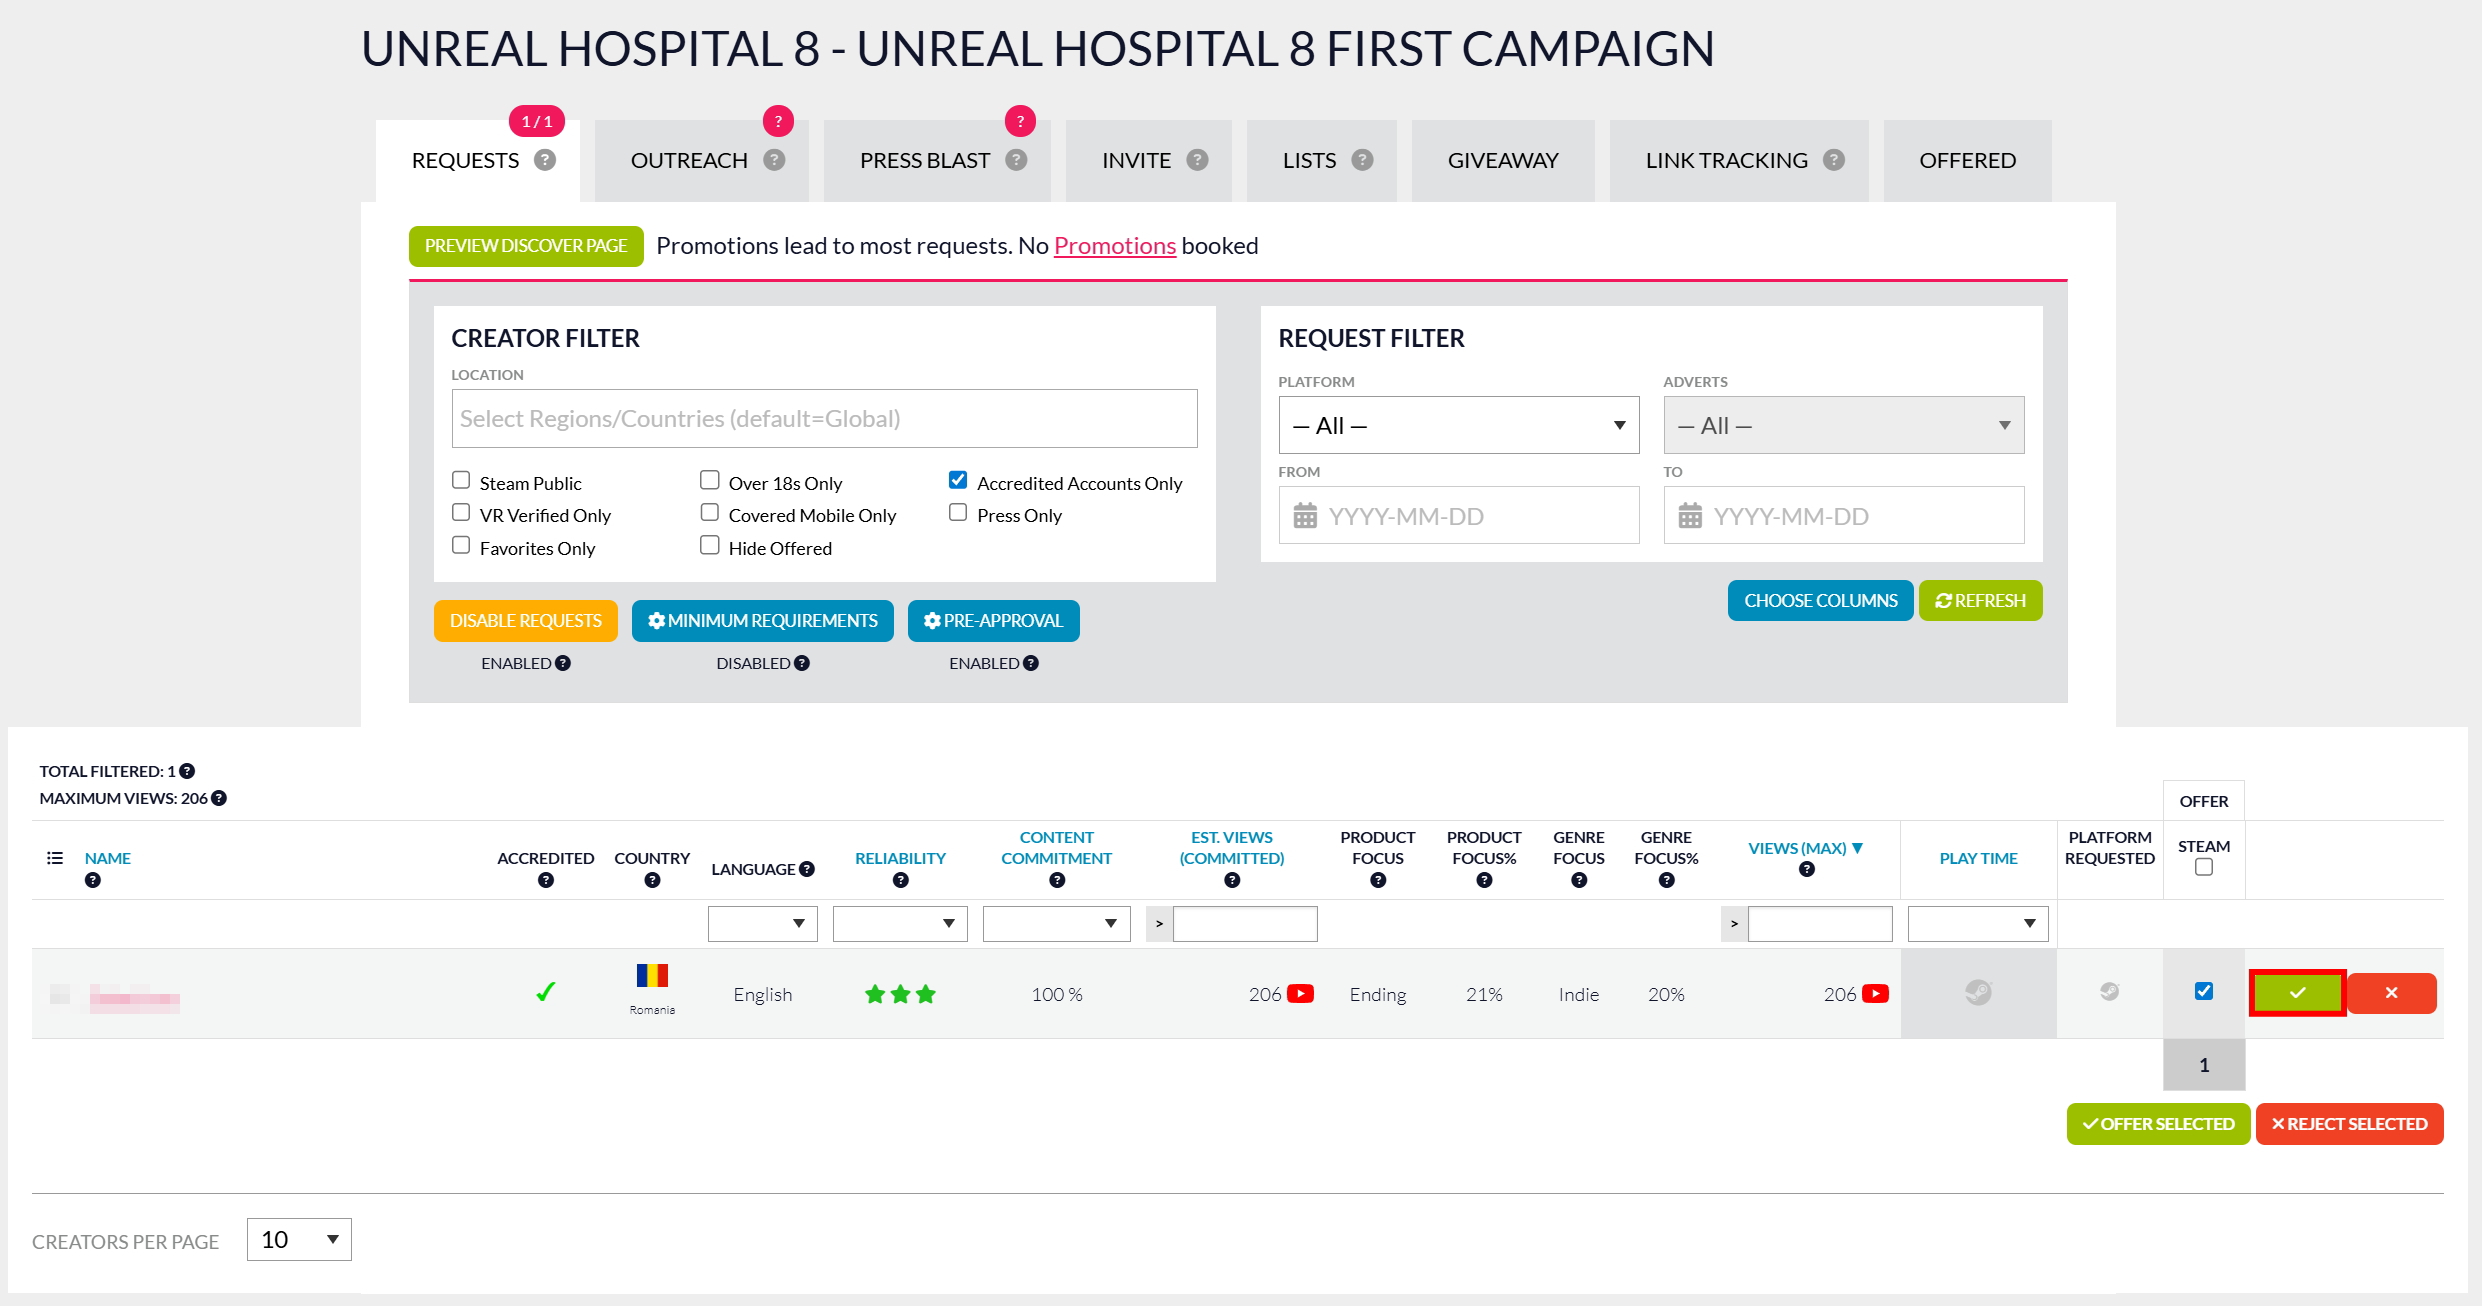This screenshot has width=2482, height=1306.
Task: Toggle the Steam offer header checkbox
Action: tap(2203, 868)
